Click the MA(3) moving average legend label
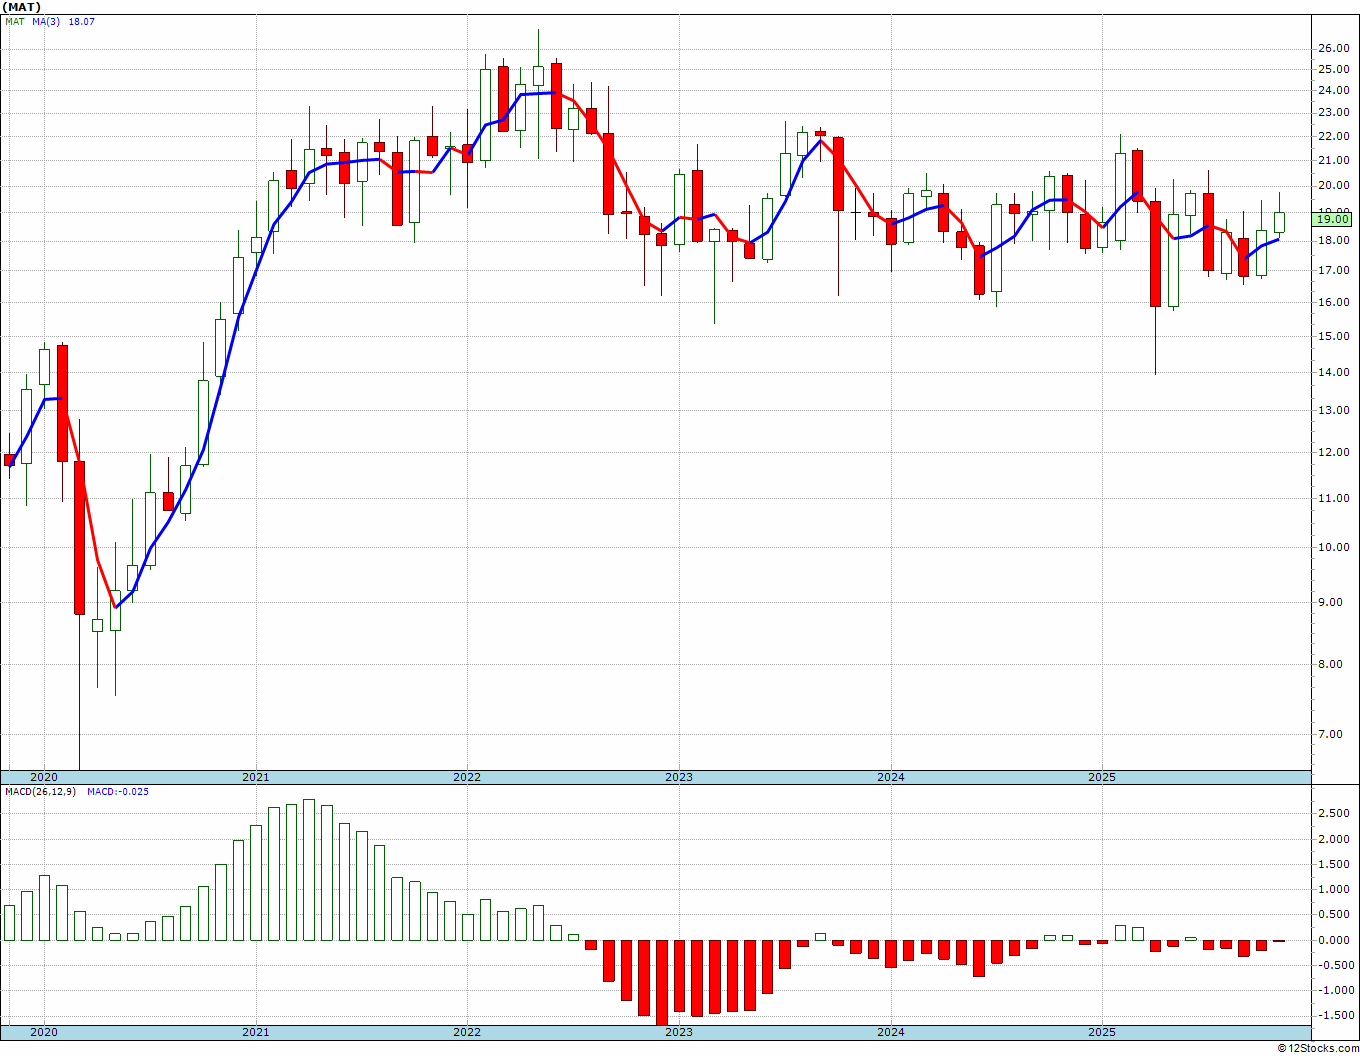Screen dimensions: 1360x1056 (x=47, y=21)
